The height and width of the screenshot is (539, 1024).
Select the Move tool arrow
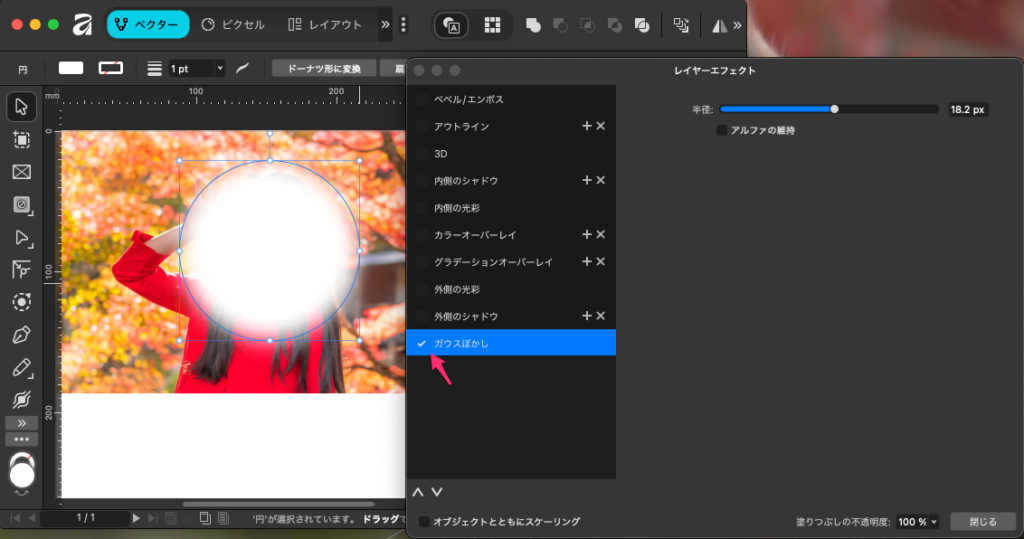point(21,106)
